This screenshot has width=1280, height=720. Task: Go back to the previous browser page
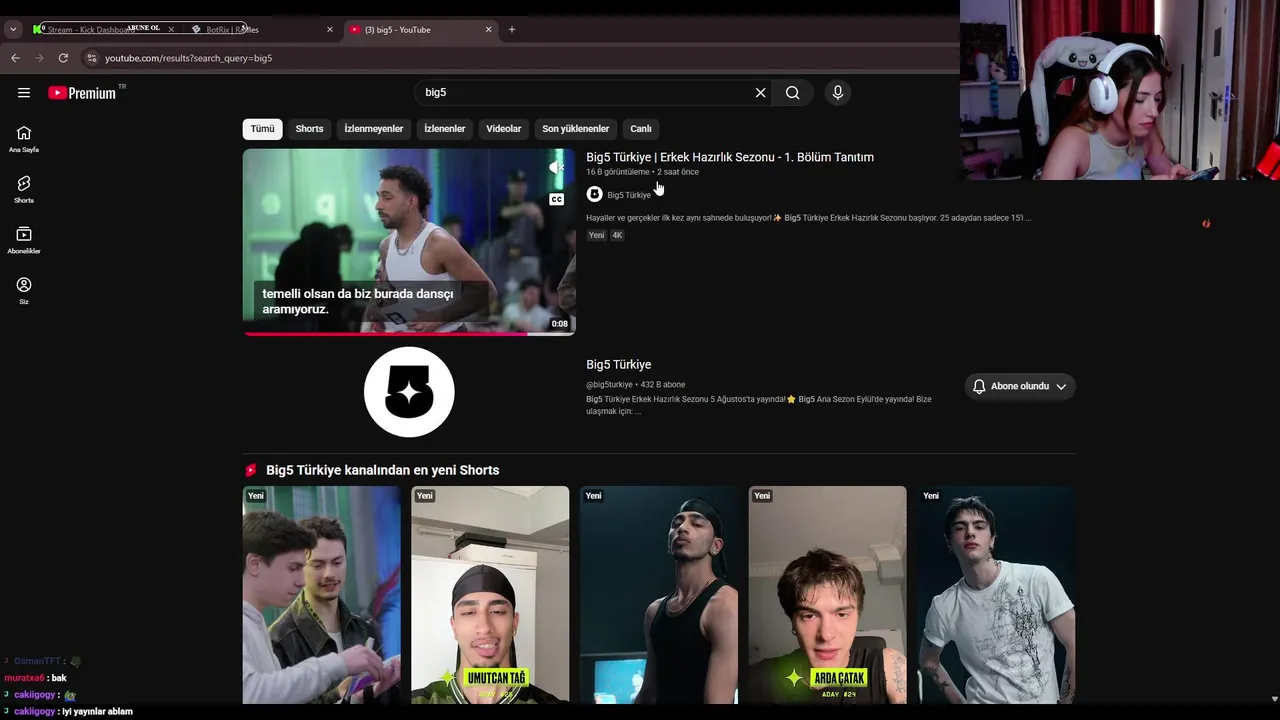click(15, 58)
